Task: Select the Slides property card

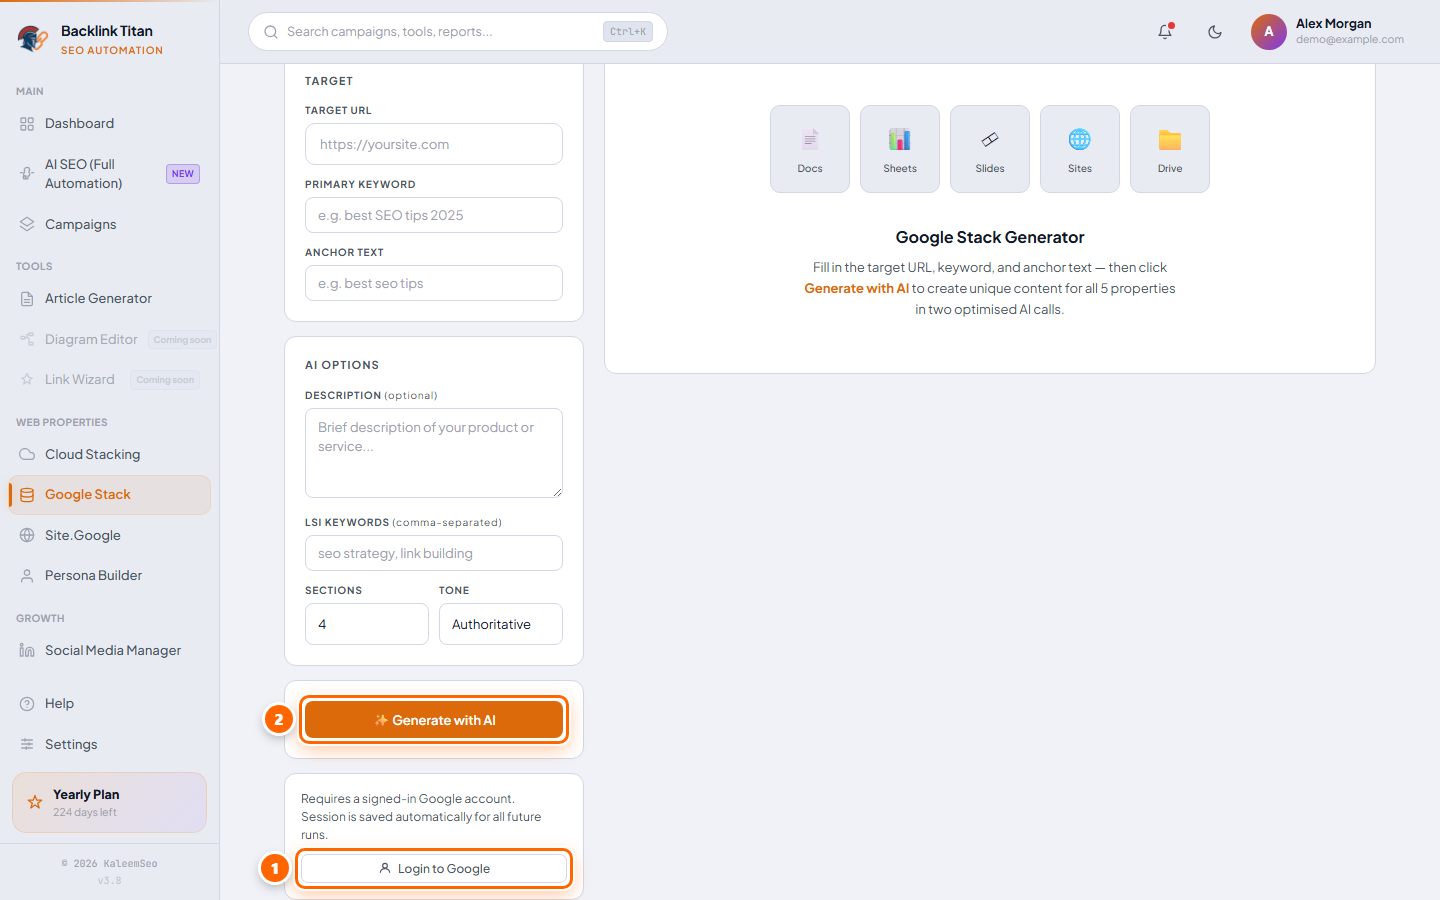Action: [x=990, y=149]
